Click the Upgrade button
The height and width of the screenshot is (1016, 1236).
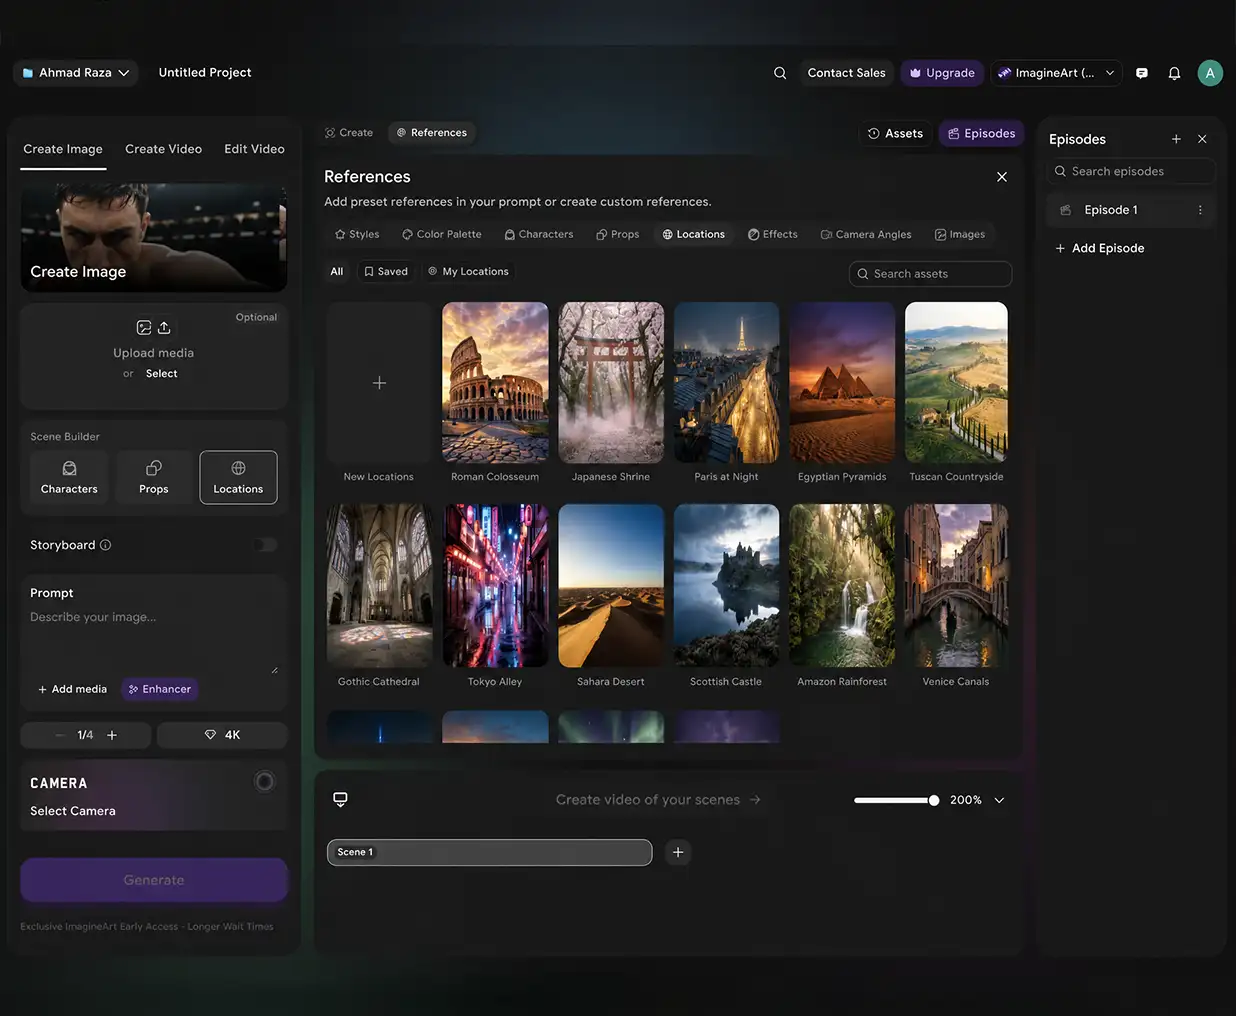942,73
